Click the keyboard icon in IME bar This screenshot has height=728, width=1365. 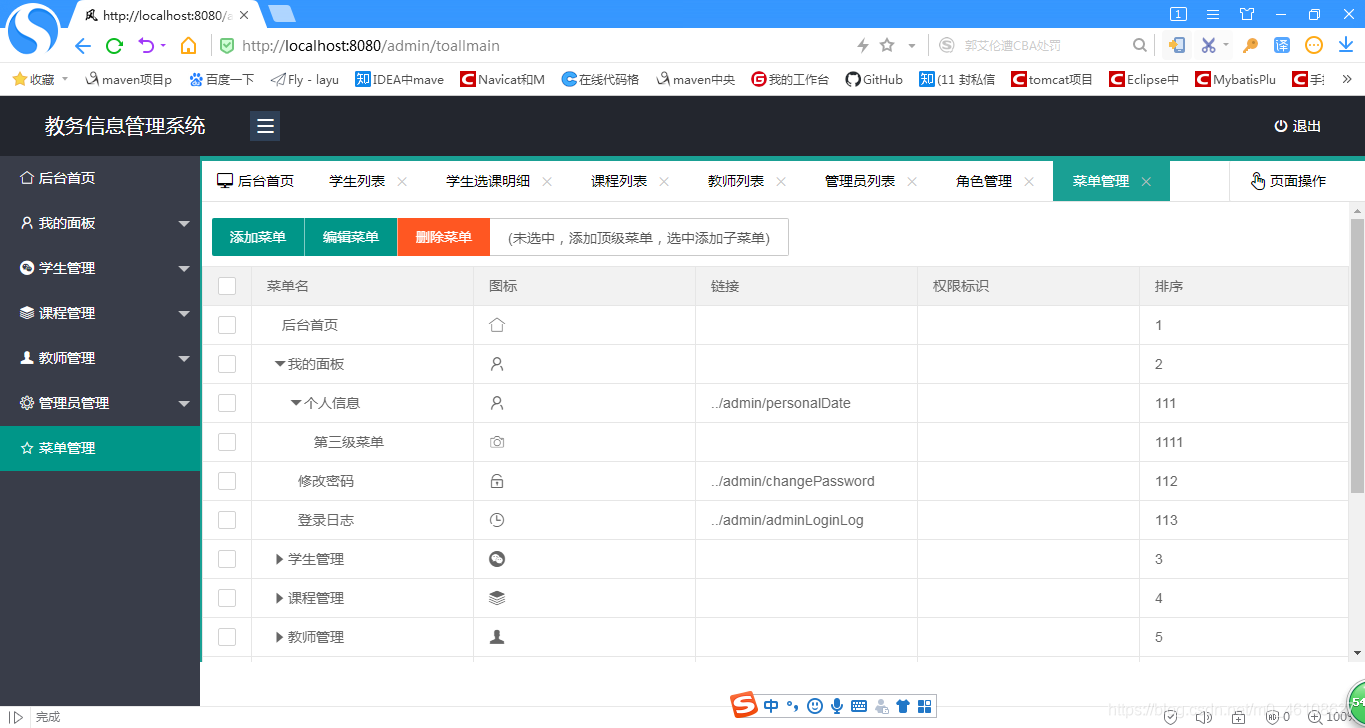[x=859, y=706]
